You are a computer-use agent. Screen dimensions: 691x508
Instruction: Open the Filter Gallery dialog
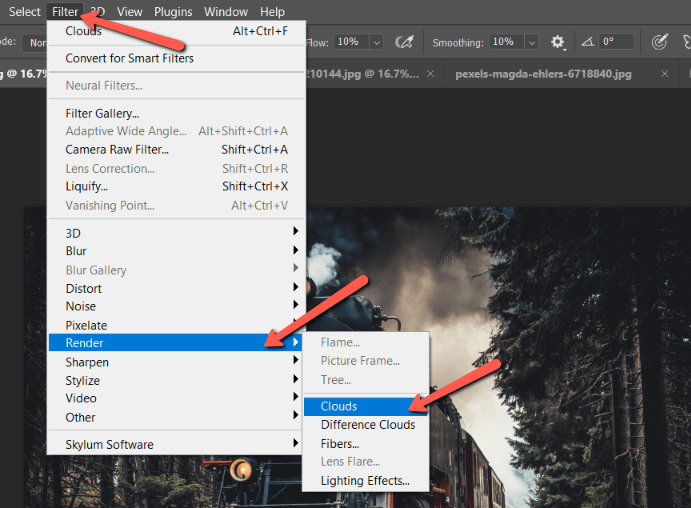coord(102,113)
